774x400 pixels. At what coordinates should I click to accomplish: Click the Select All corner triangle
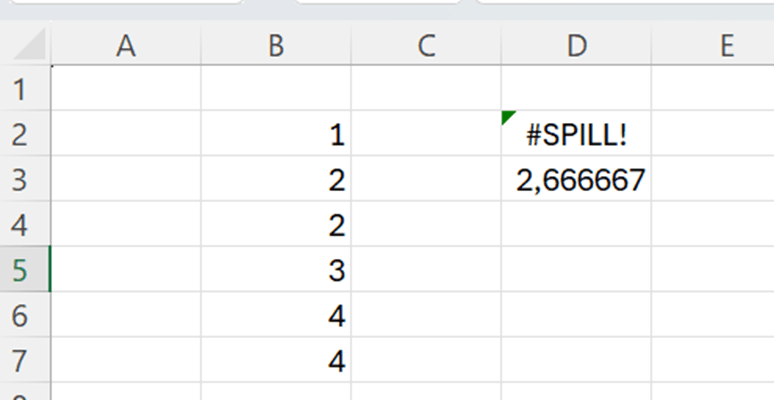[31, 45]
